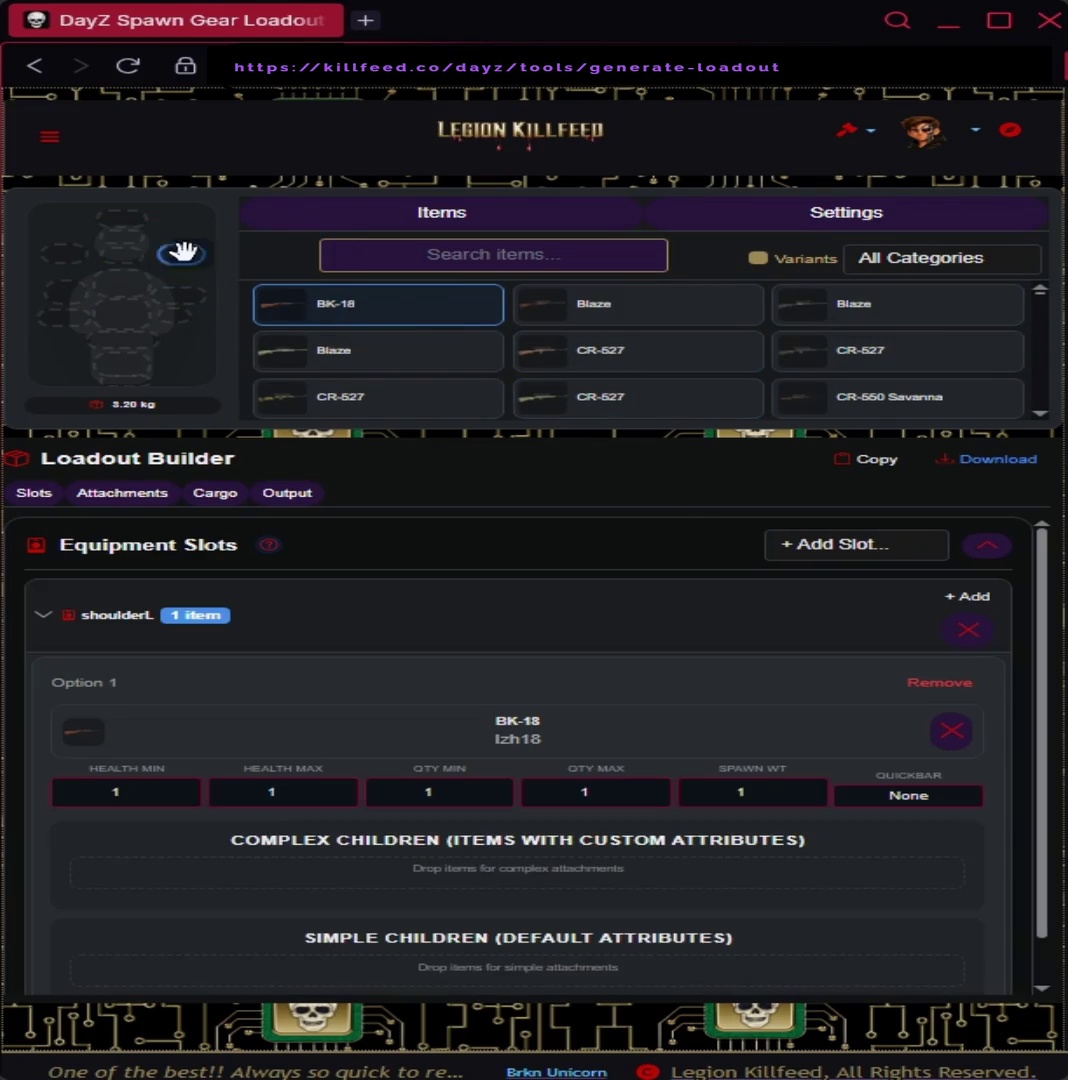Image resolution: width=1068 pixels, height=1080 pixels.
Task: Collapse the shoulderL slot chevron
Action: tap(43, 614)
